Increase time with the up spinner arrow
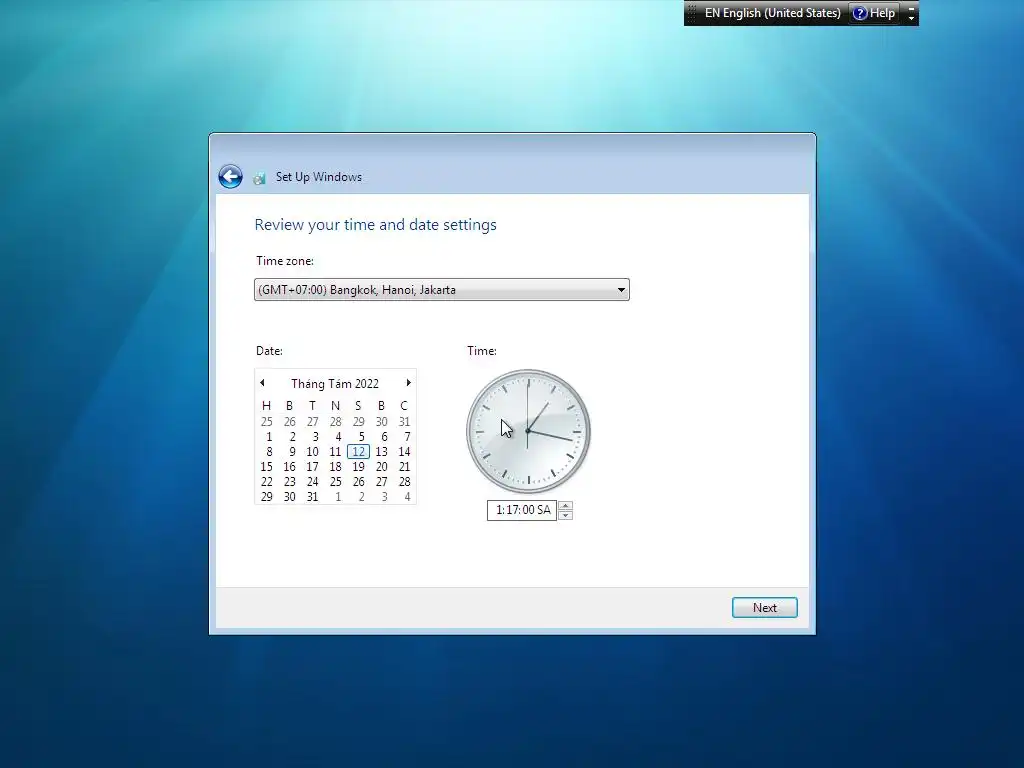The width and height of the screenshot is (1024, 768). coord(566,505)
